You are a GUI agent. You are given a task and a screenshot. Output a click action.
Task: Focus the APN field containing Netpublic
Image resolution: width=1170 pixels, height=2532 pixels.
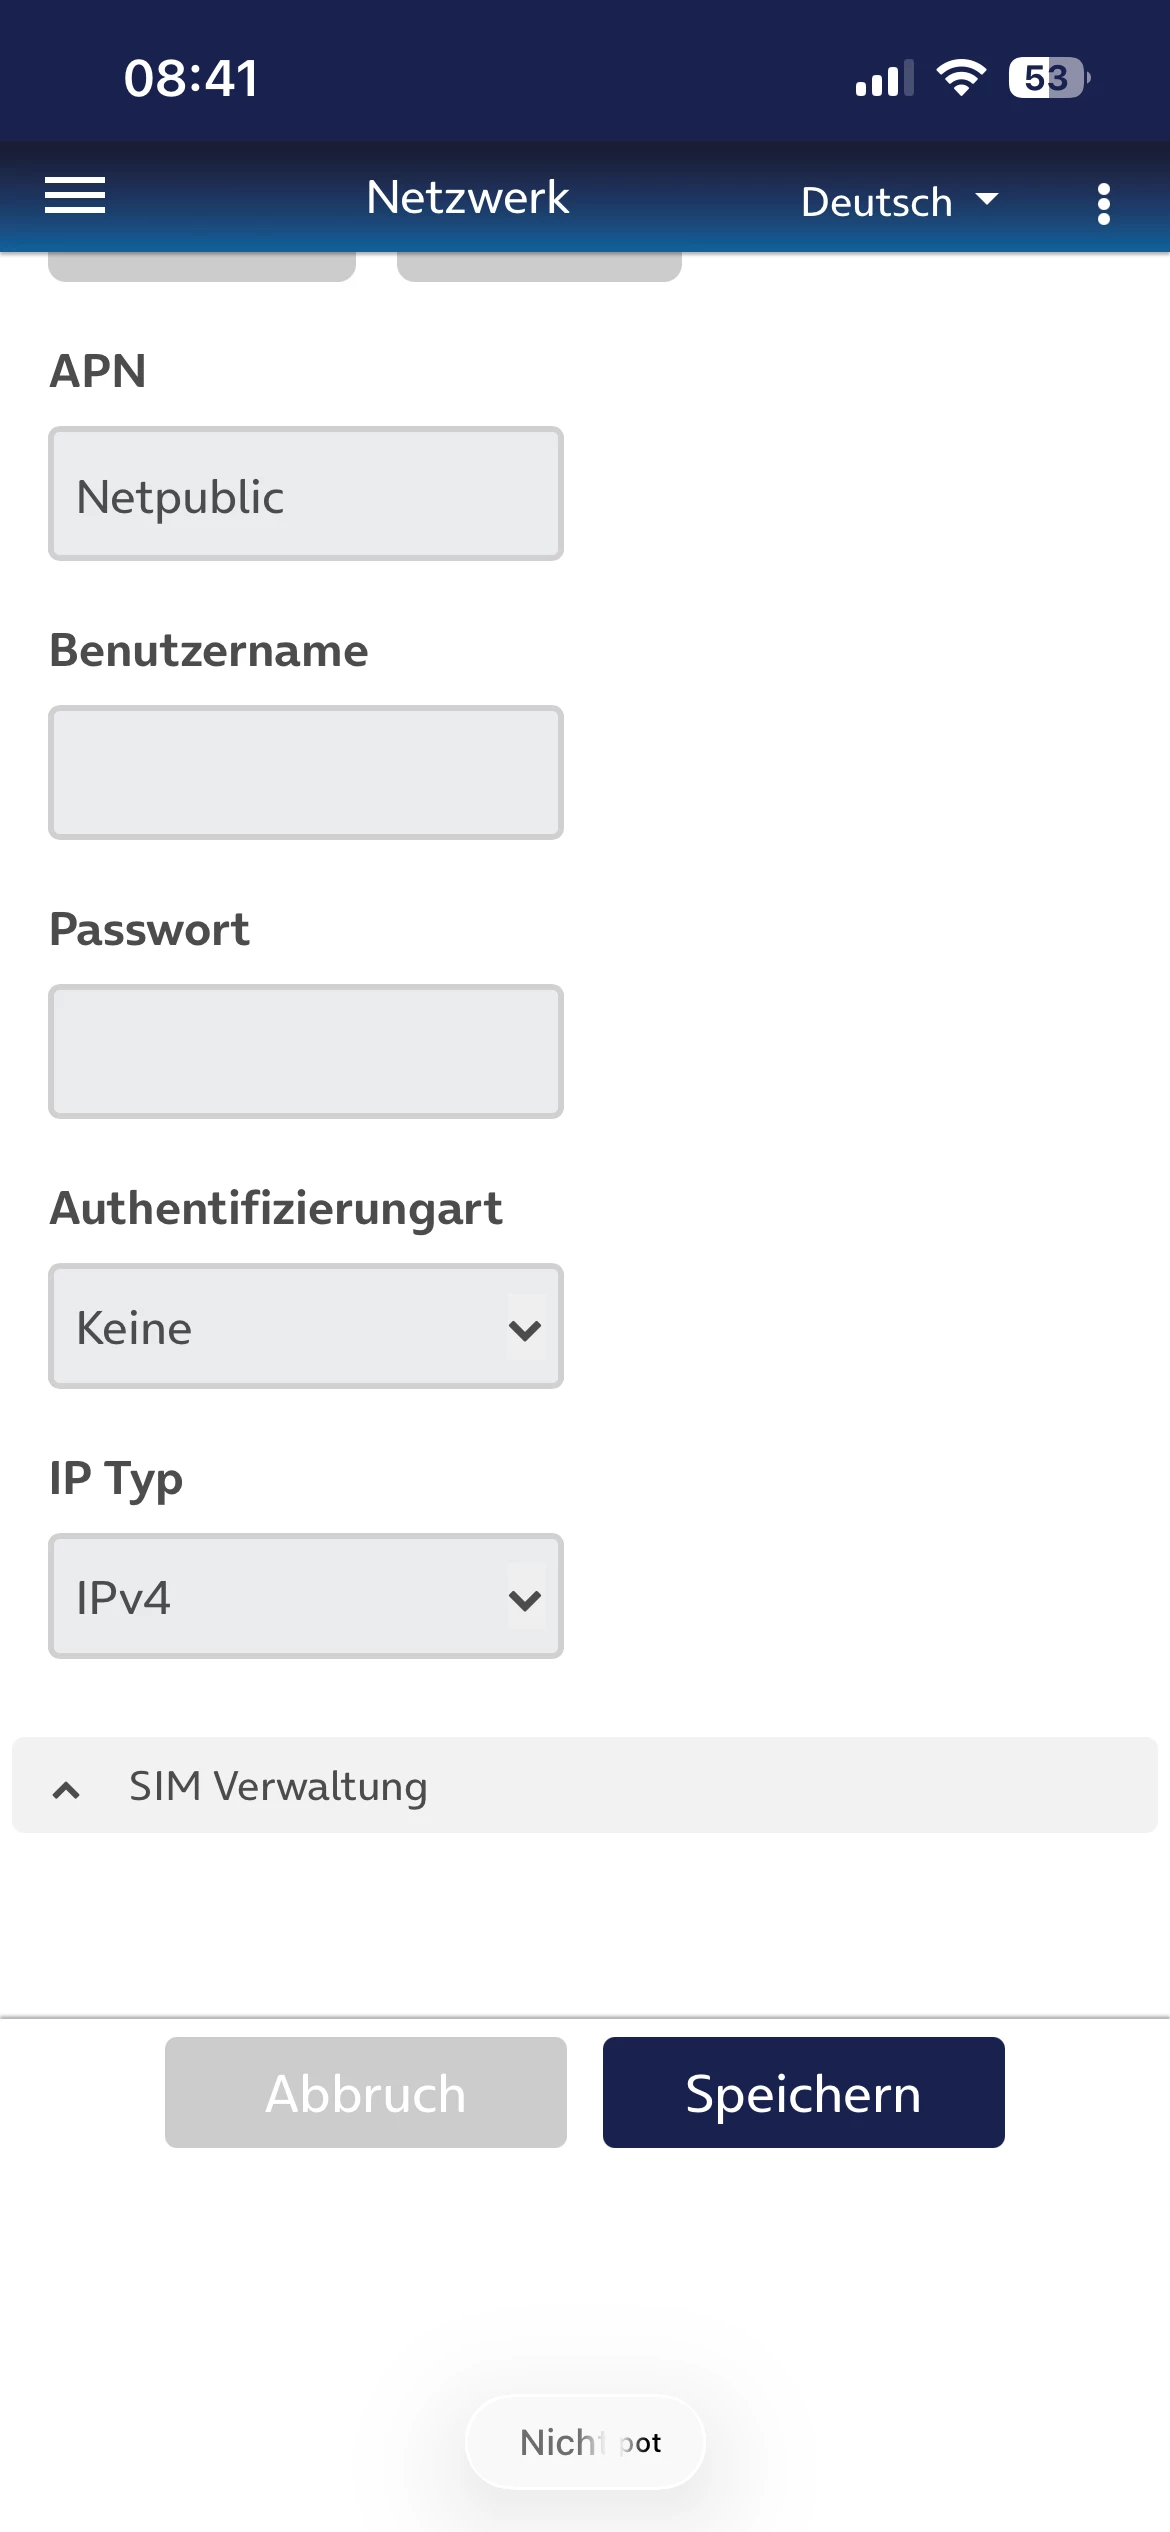click(x=305, y=495)
